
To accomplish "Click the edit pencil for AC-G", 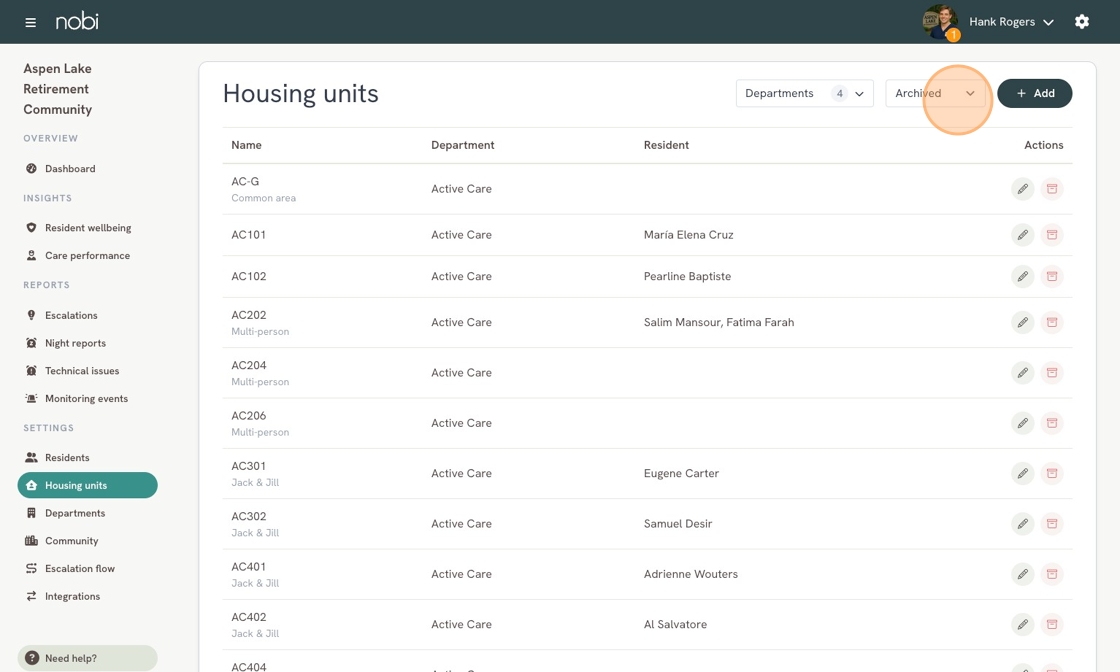I will tap(1022, 189).
